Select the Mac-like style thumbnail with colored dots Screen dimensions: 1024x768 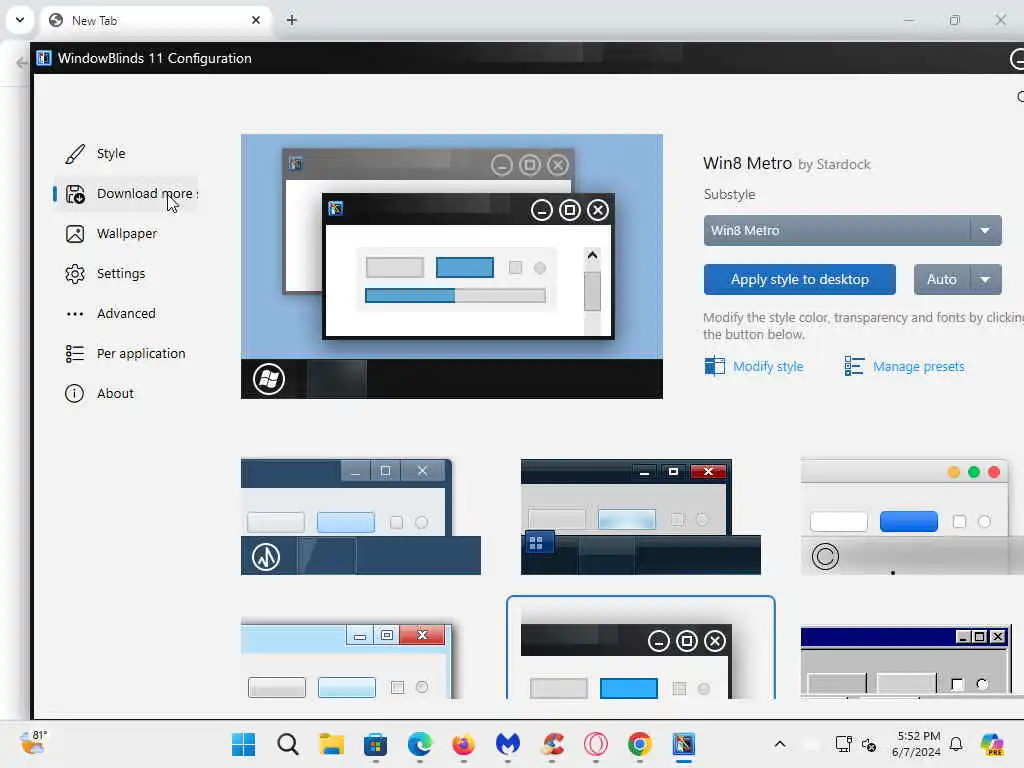(912, 517)
